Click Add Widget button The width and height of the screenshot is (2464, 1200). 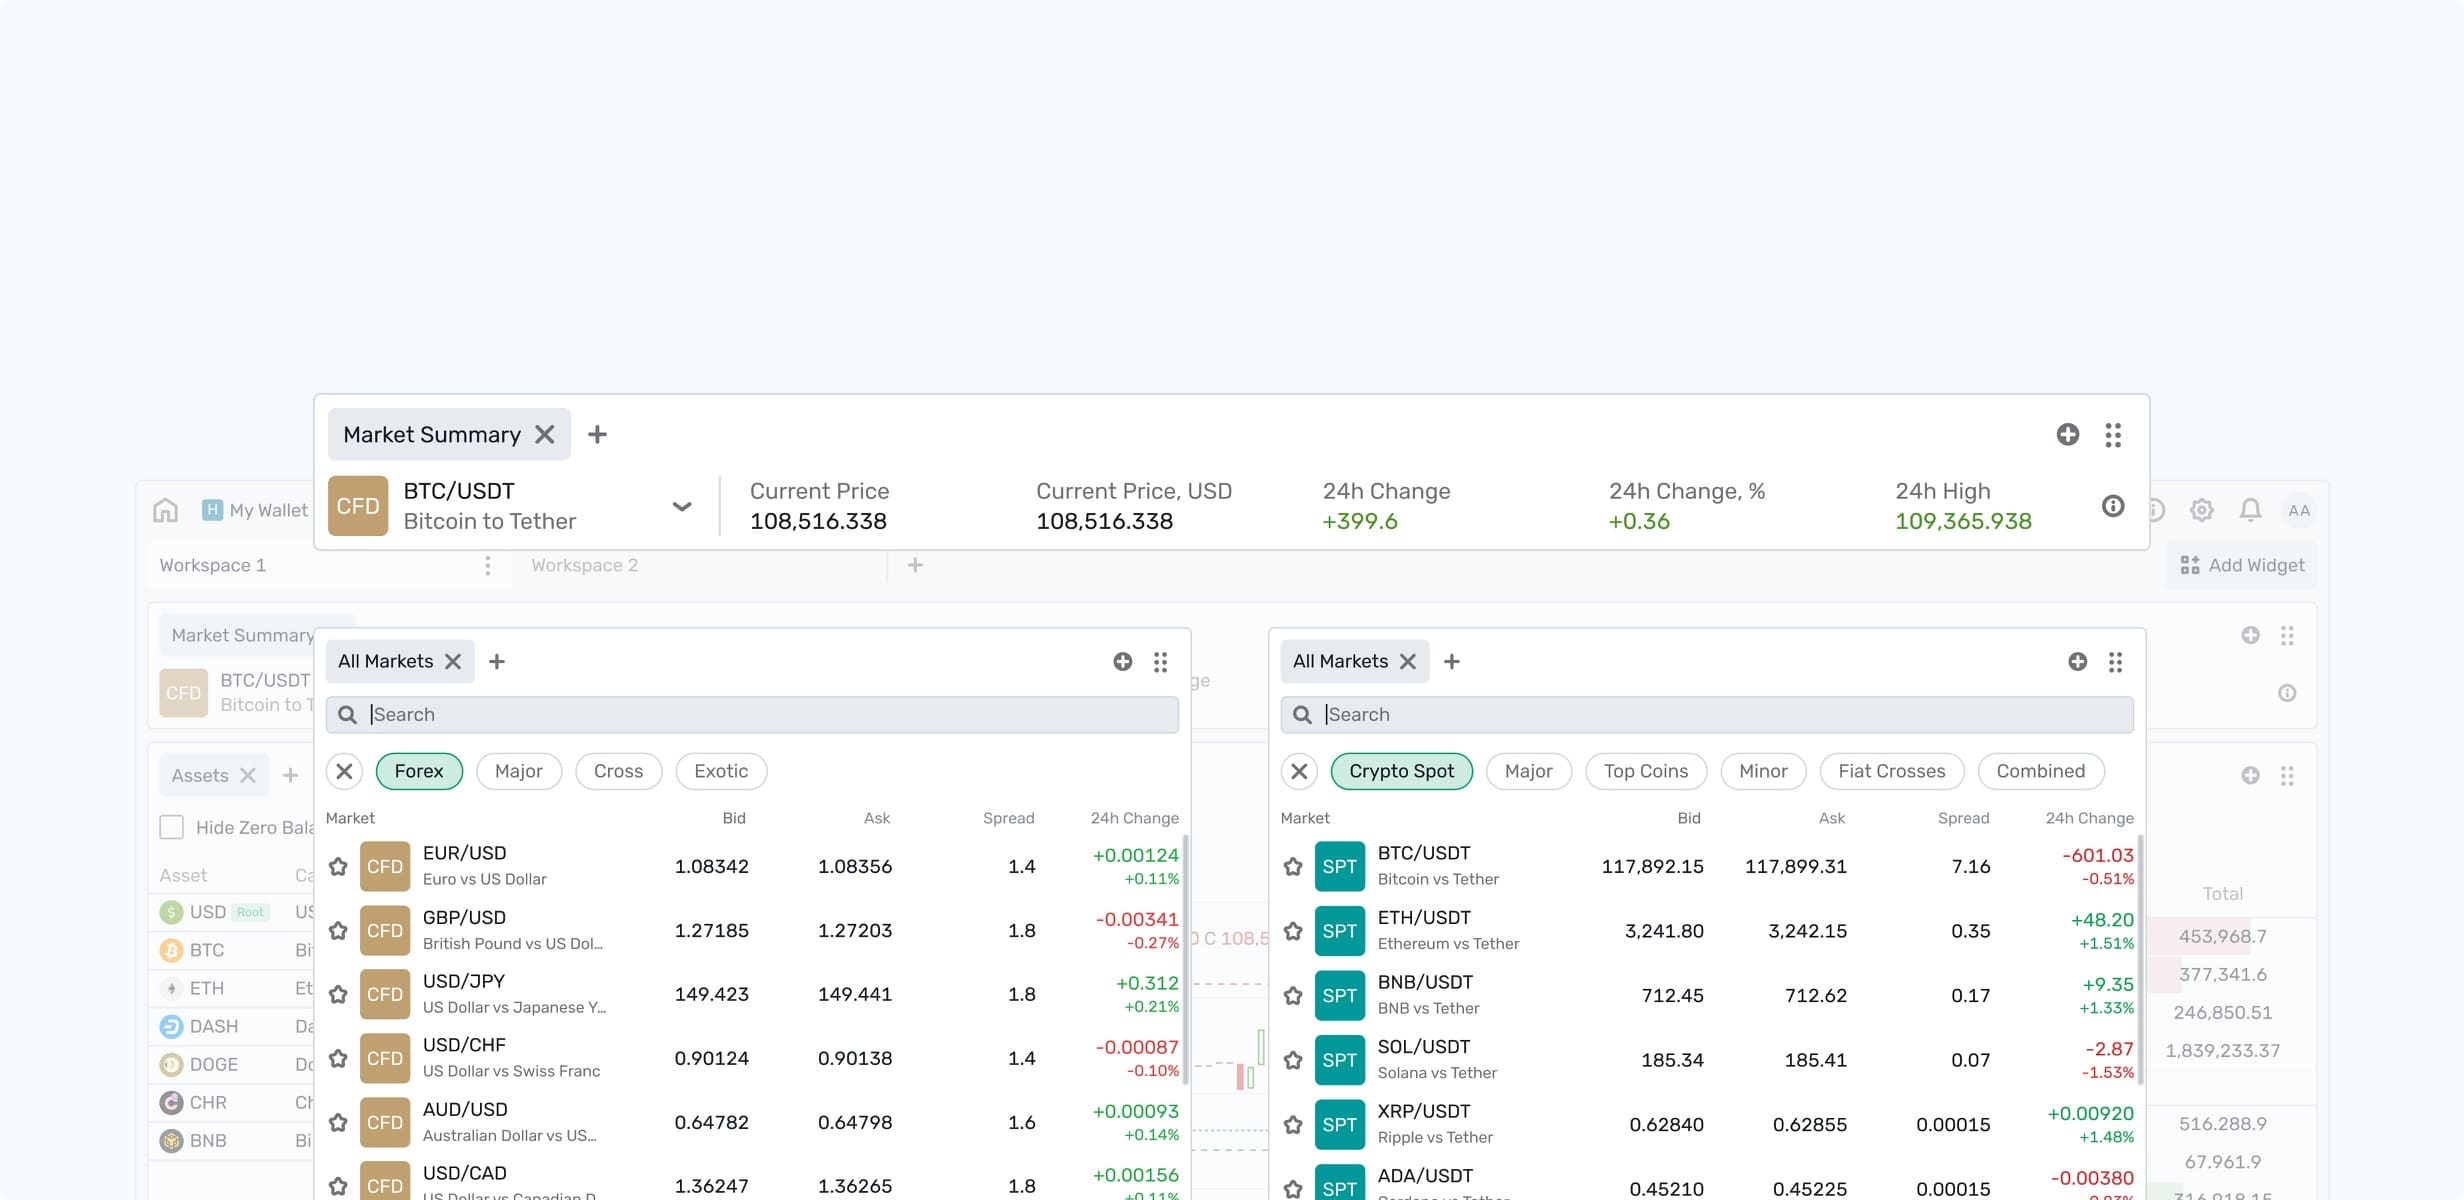pyautogui.click(x=2242, y=565)
